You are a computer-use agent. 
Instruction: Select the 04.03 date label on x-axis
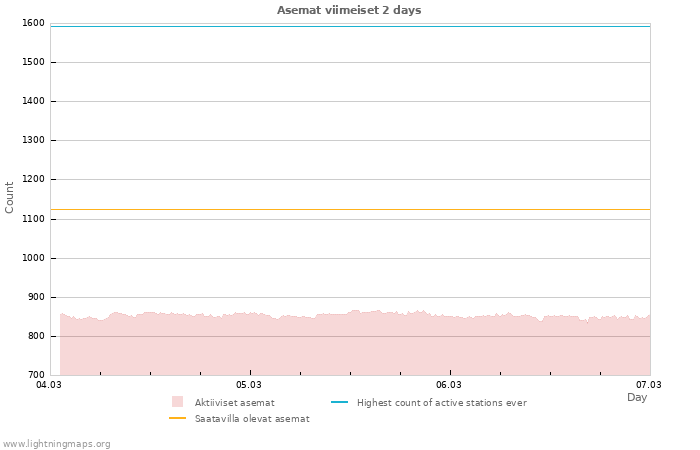click(49, 384)
